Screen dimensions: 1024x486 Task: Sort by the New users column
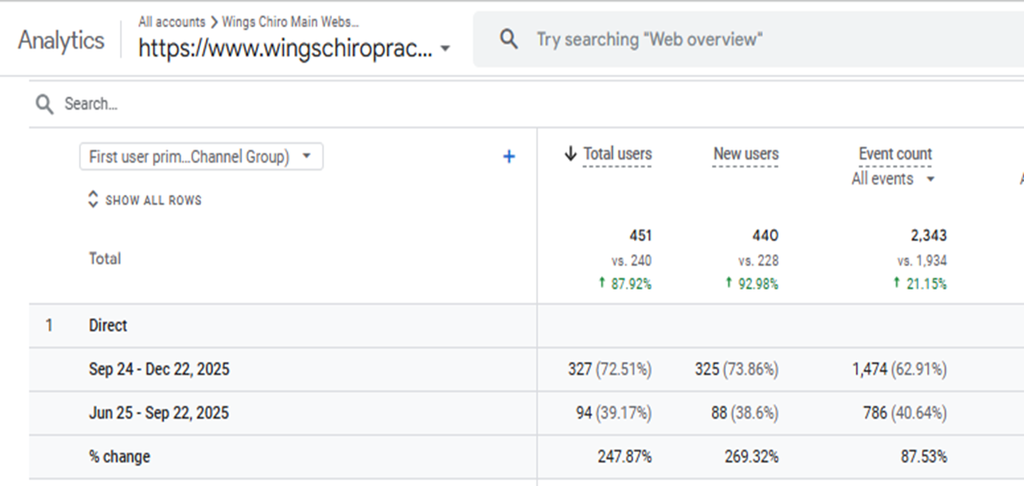pos(746,154)
